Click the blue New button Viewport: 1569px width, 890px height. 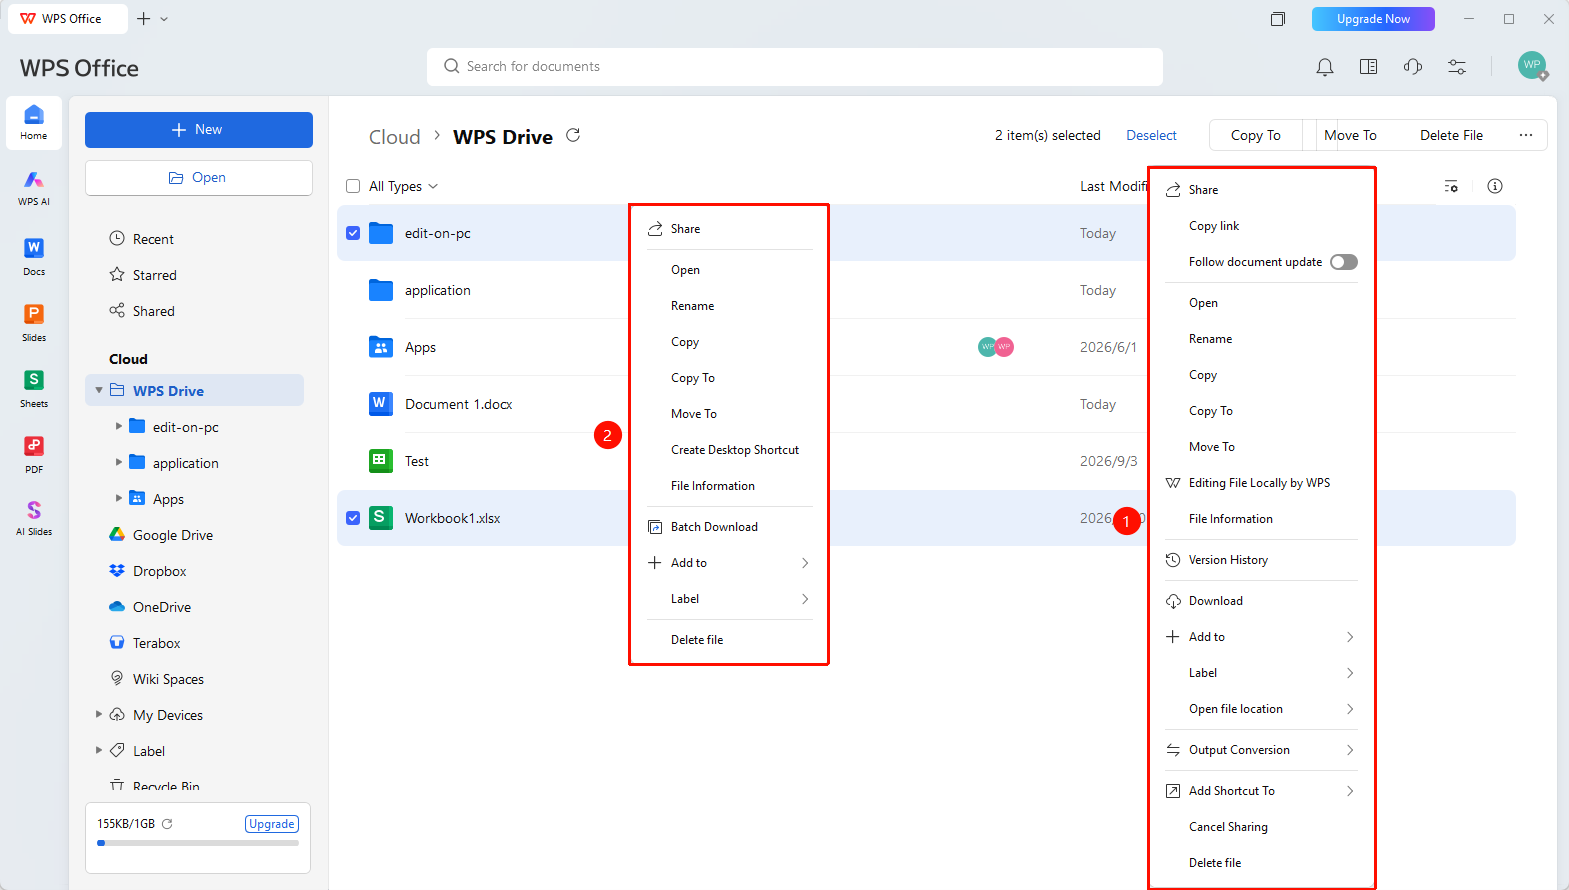(199, 130)
